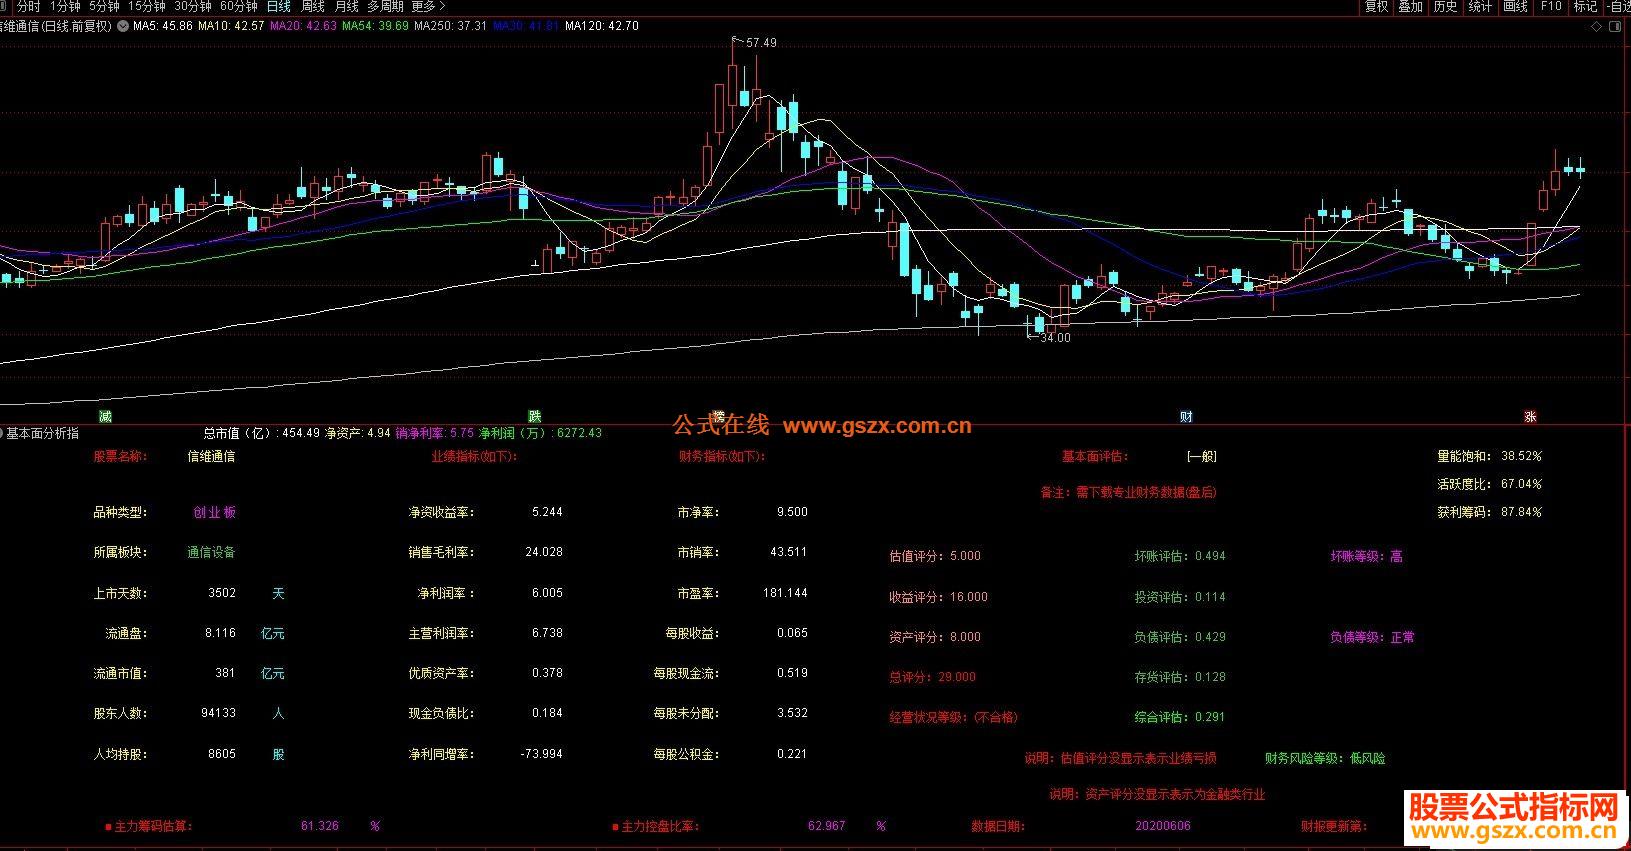This screenshot has height=851, width=1631.
Task: Click the MA10: 42.57 indicator label
Action: 231,26
